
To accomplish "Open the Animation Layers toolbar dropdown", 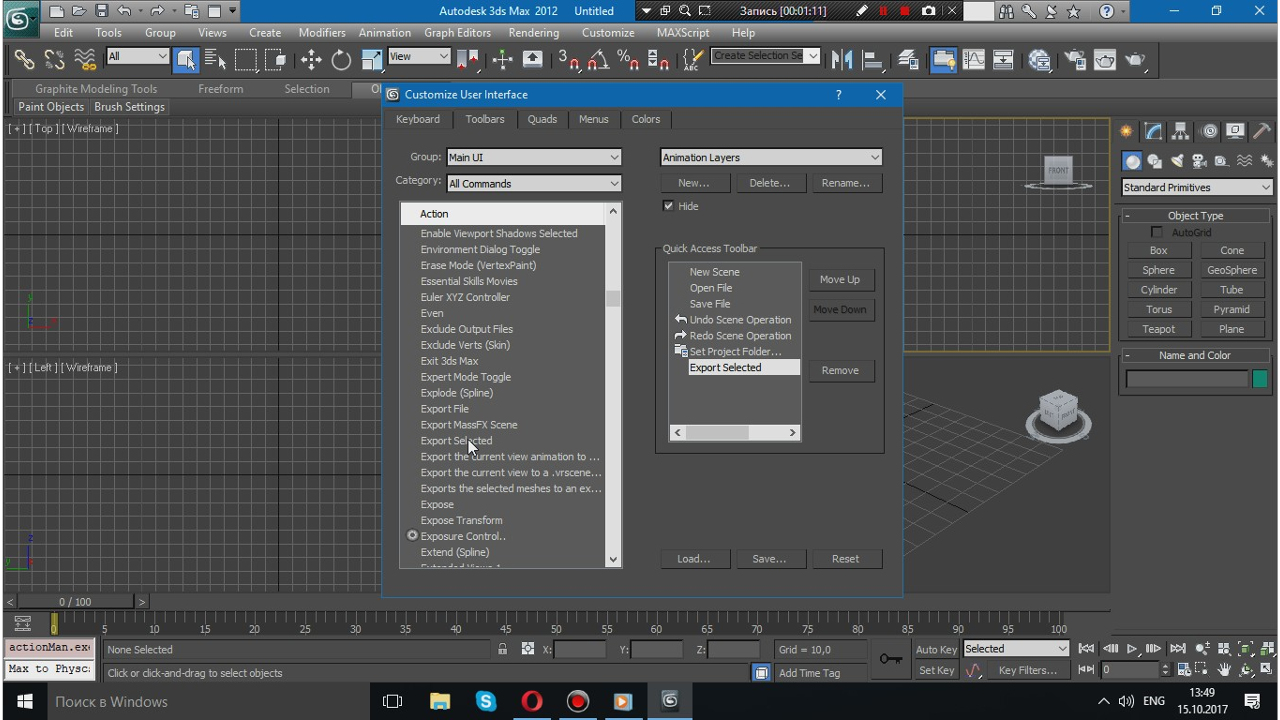I will coord(771,157).
